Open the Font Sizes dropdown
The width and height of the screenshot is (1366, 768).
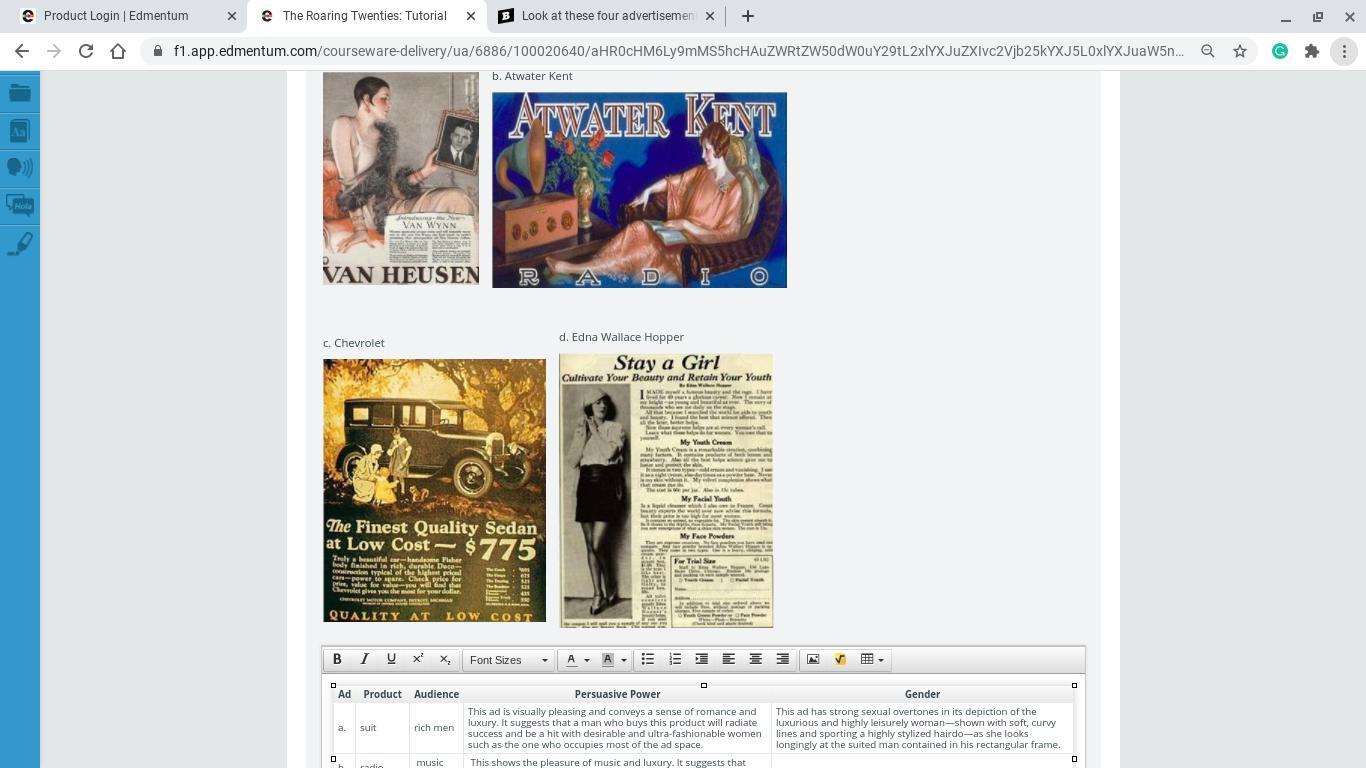pyautogui.click(x=509, y=660)
